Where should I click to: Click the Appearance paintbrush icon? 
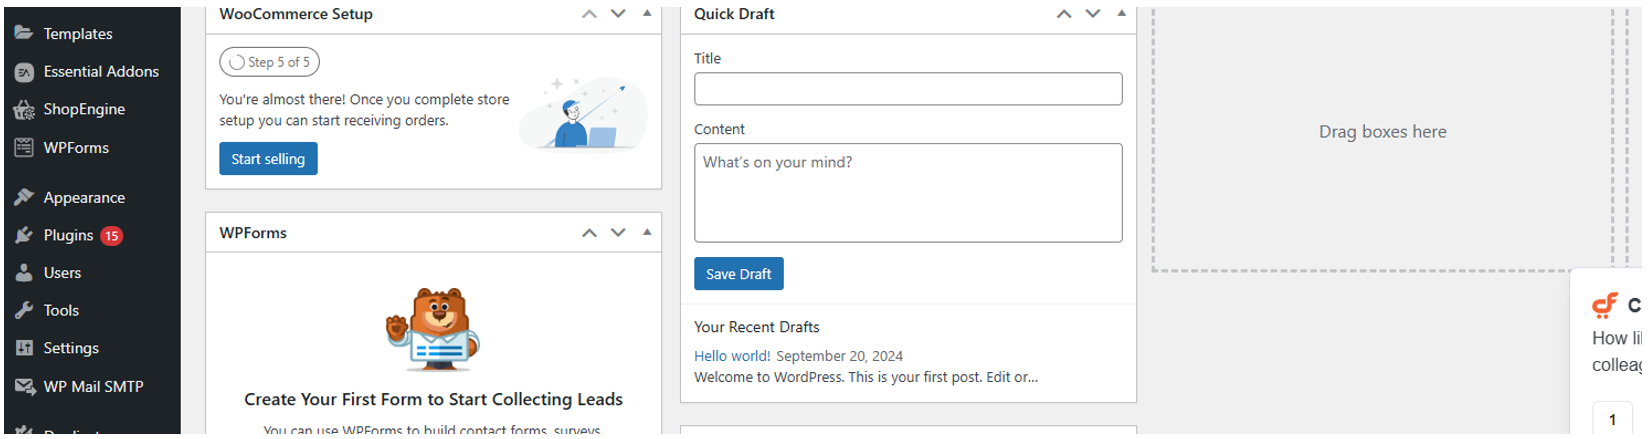tap(24, 198)
